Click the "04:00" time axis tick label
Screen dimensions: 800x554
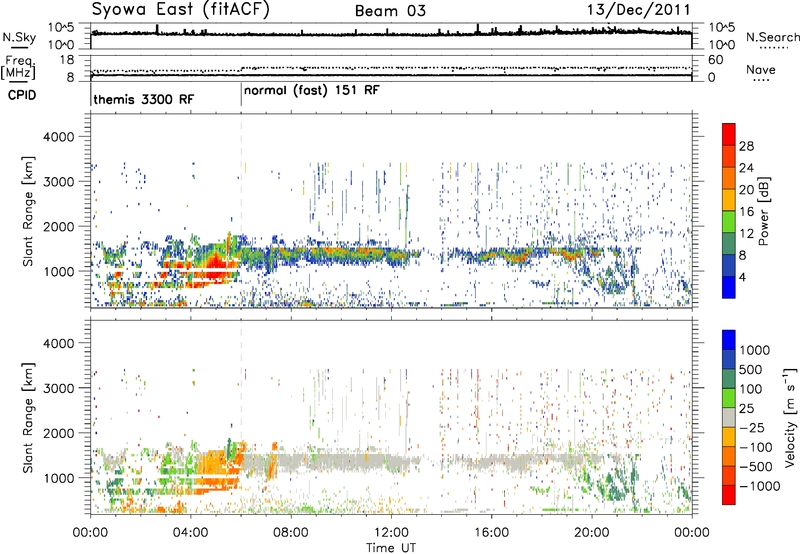click(191, 533)
